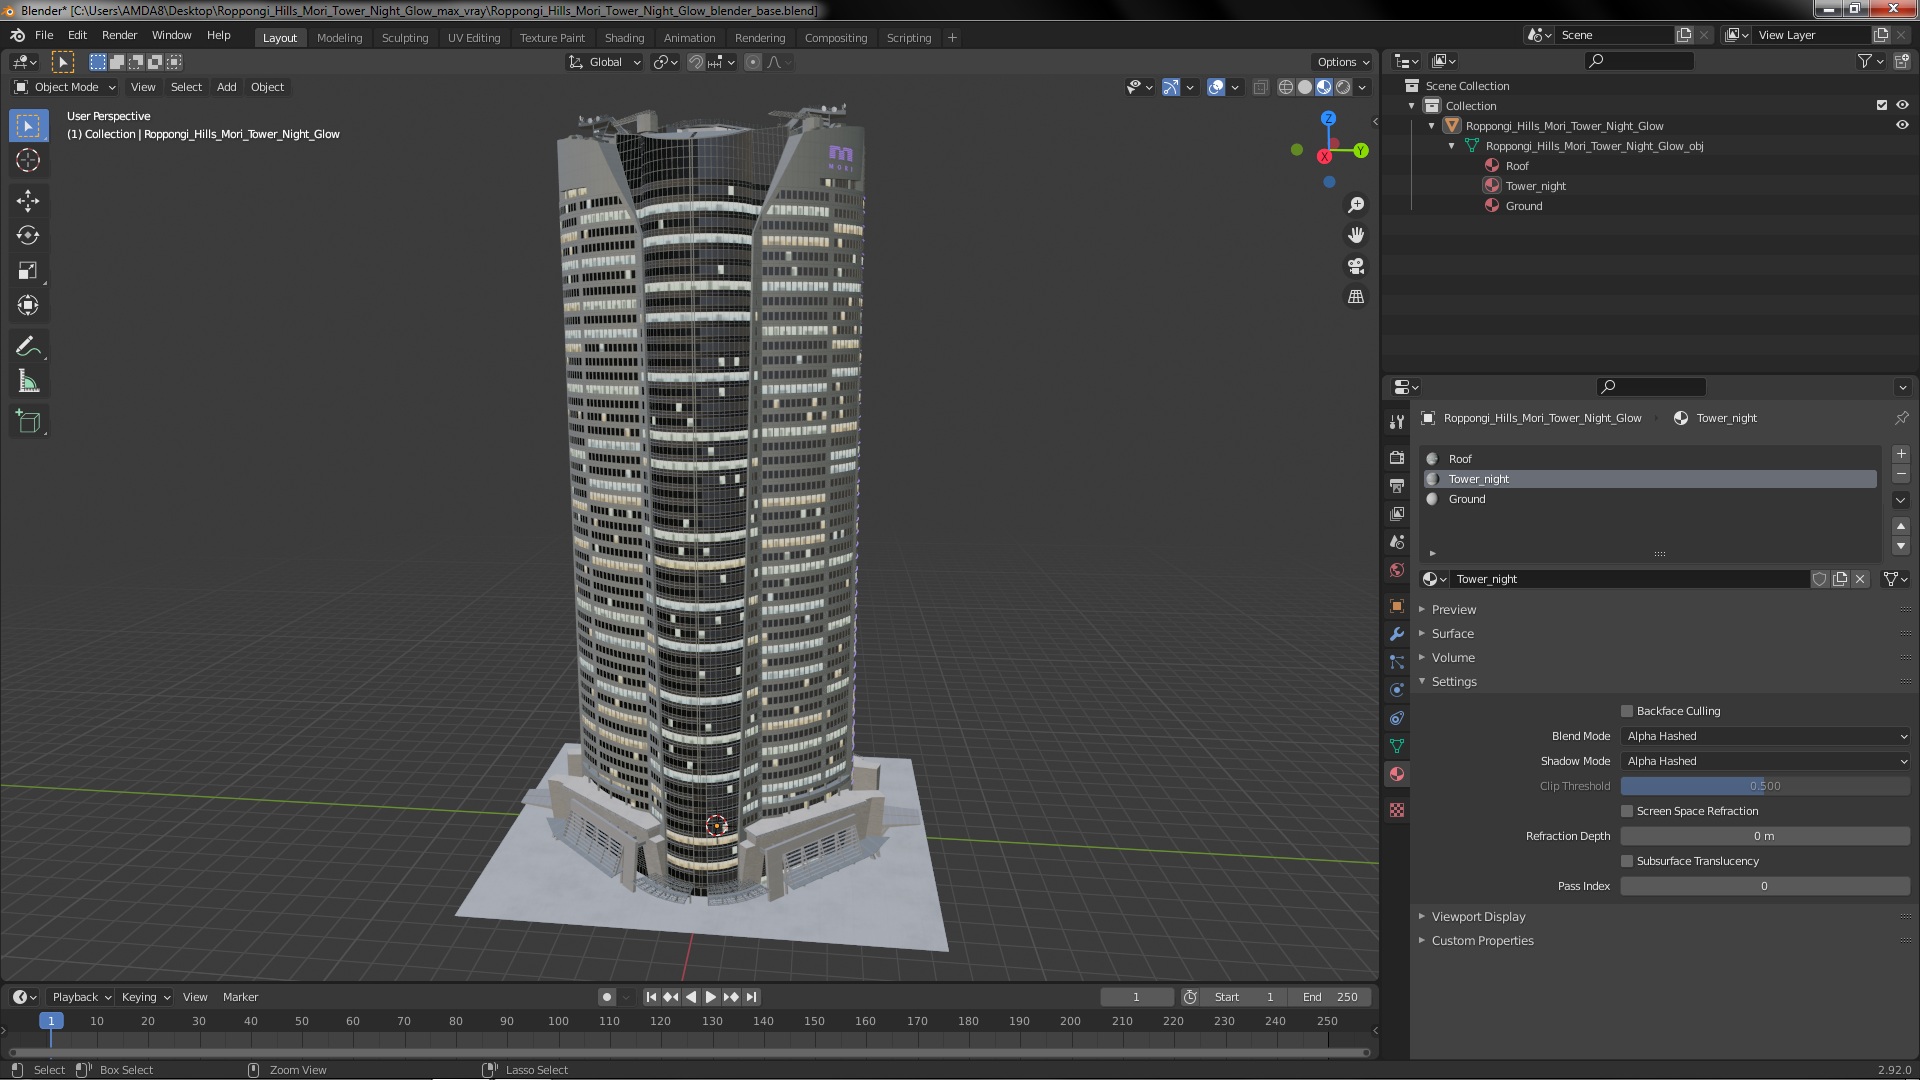
Task: Open the Keying popover in timeline
Action: 145,997
